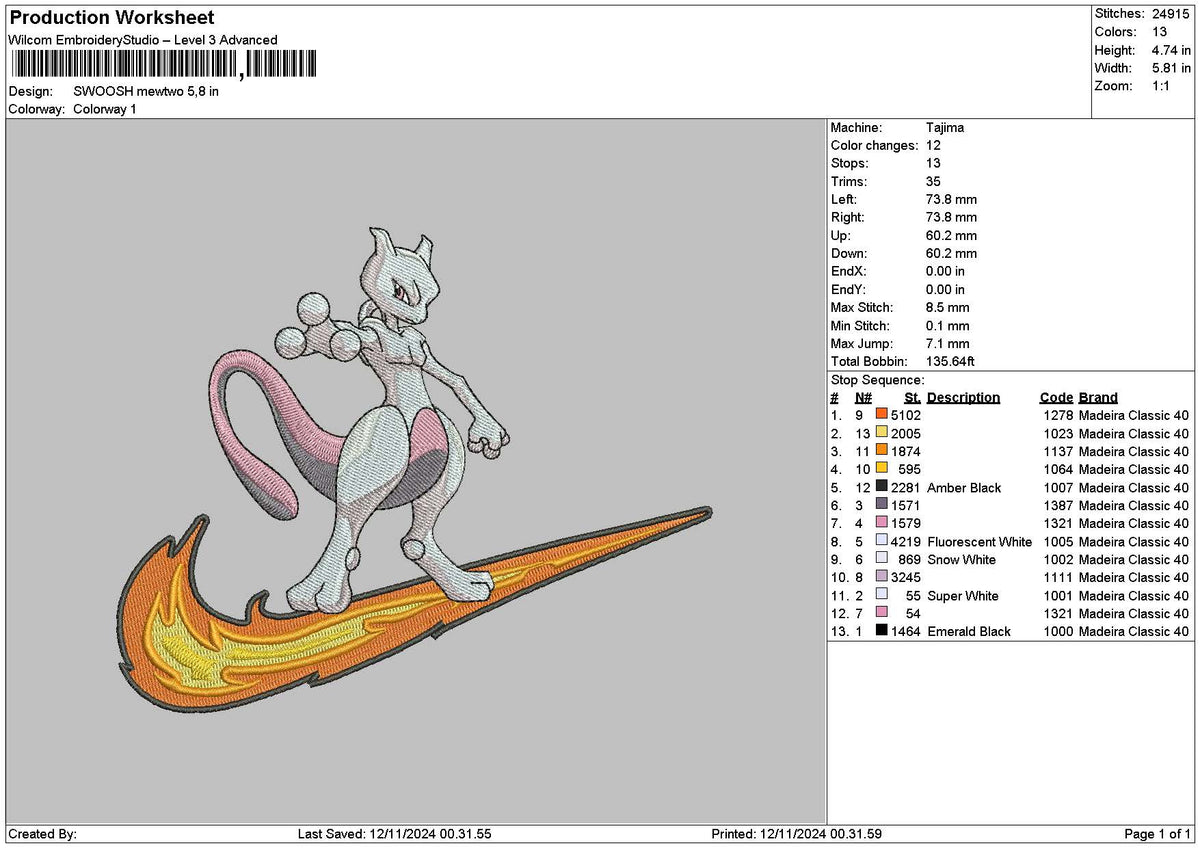Click the Width value '5.81 in'

click(x=1171, y=68)
